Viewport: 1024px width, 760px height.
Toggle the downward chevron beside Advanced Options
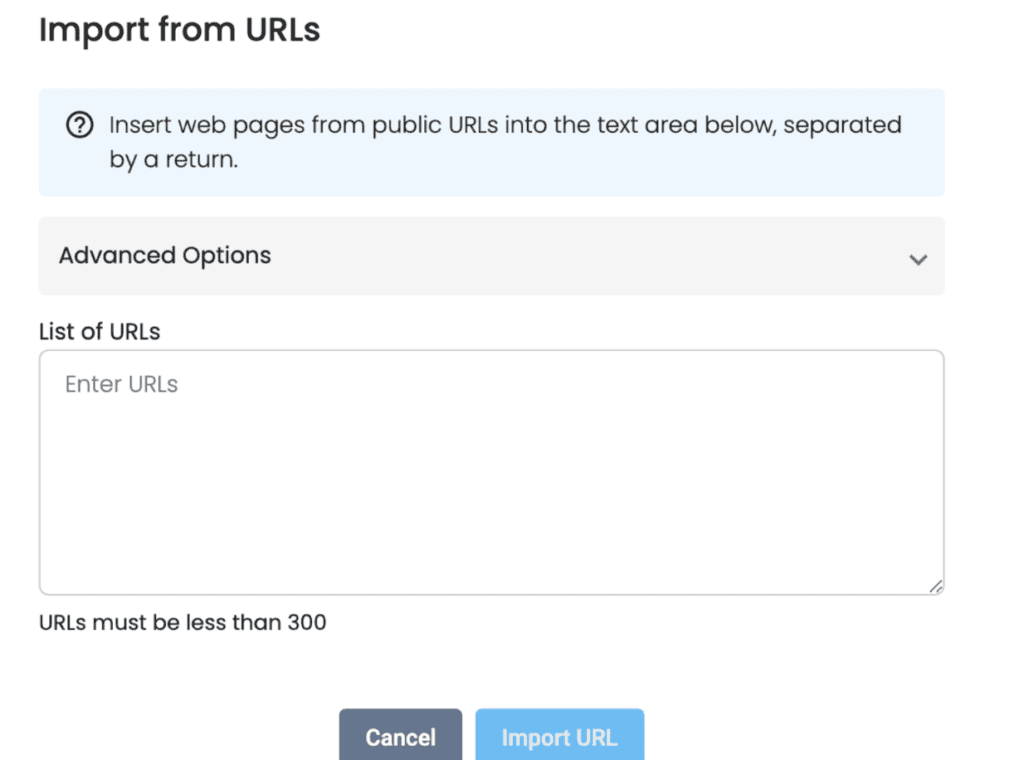(x=917, y=259)
